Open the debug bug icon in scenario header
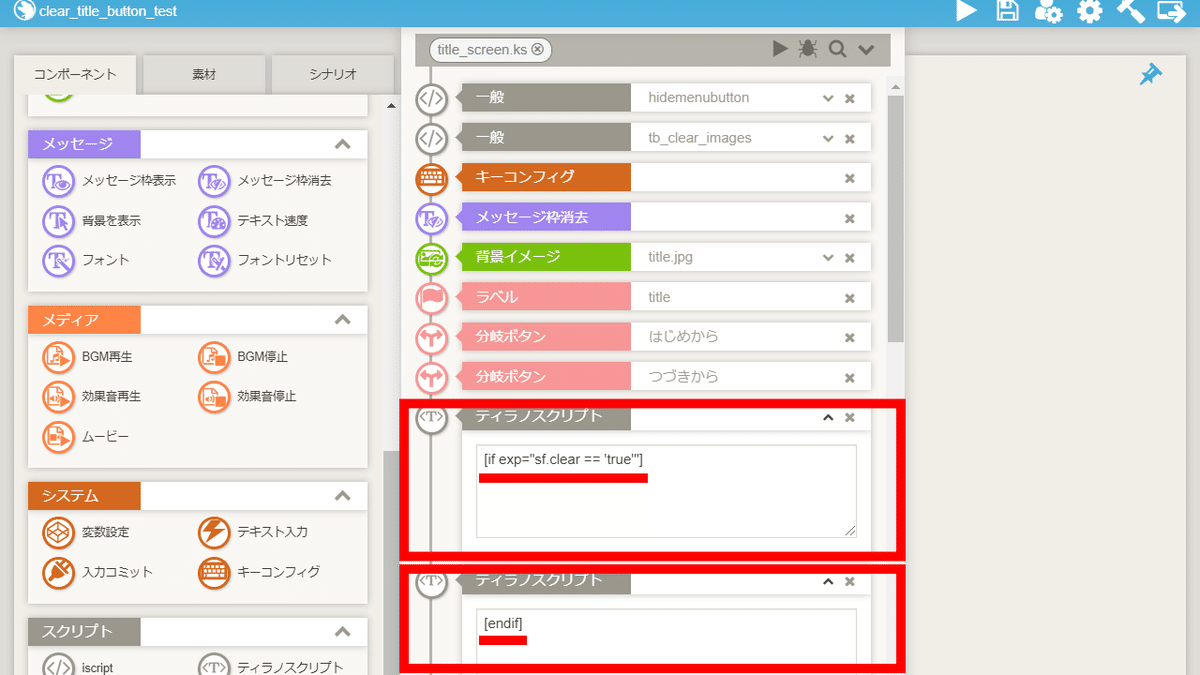 click(807, 49)
